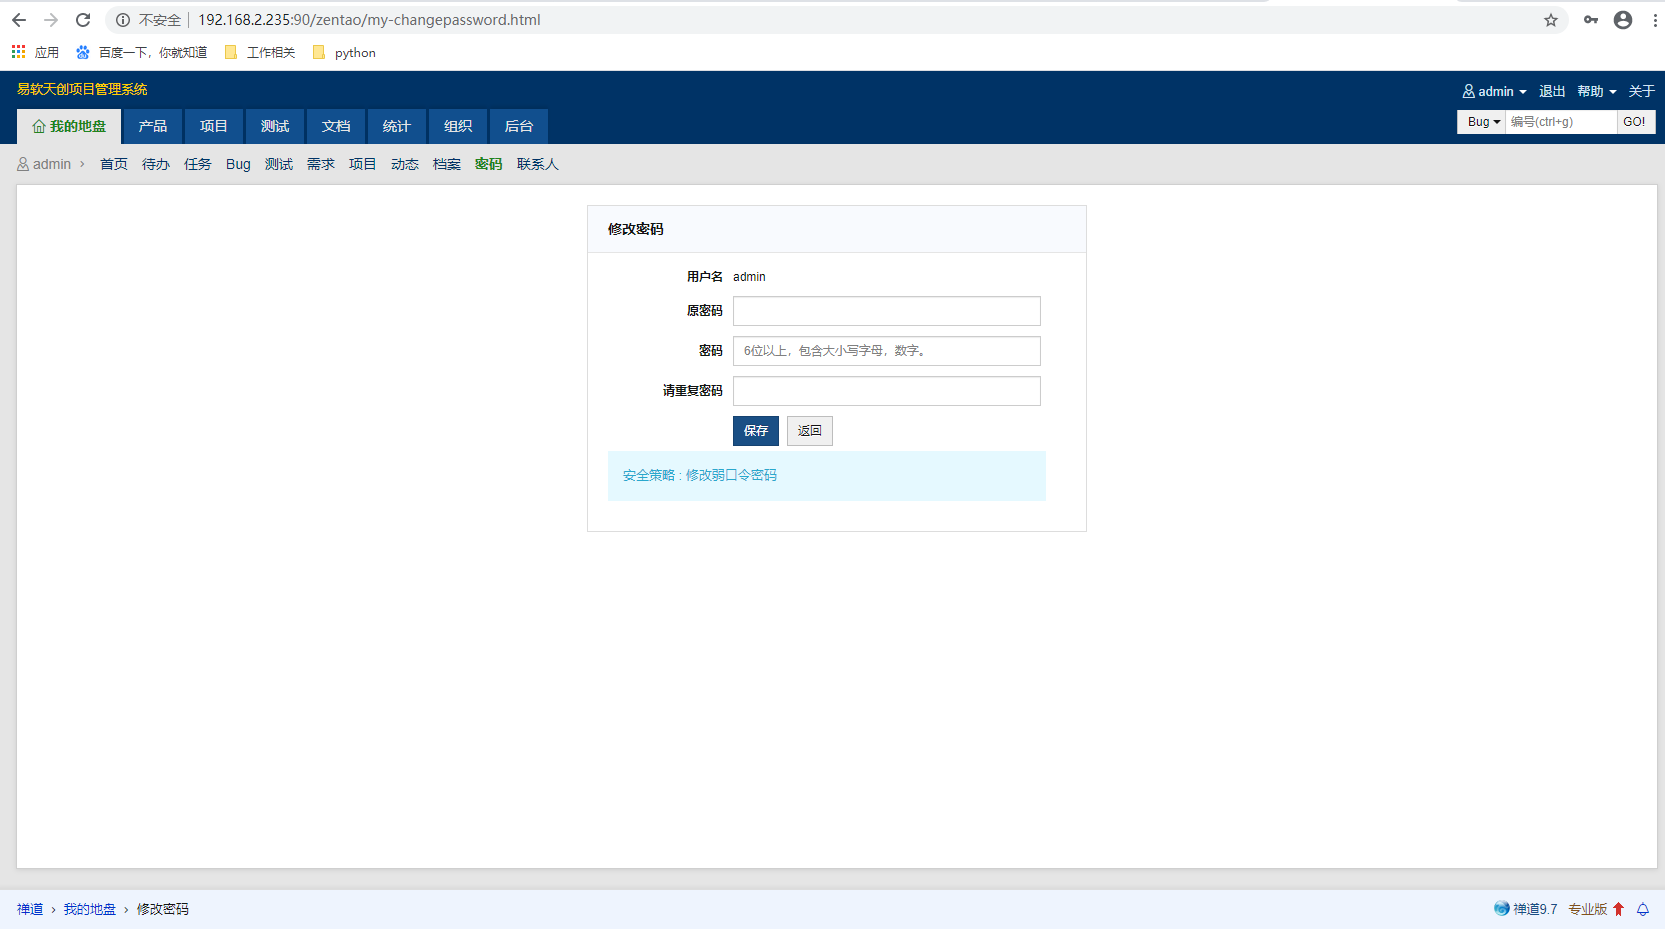Switch to the 项目 main tab
This screenshot has width=1665, height=929.
(214, 126)
